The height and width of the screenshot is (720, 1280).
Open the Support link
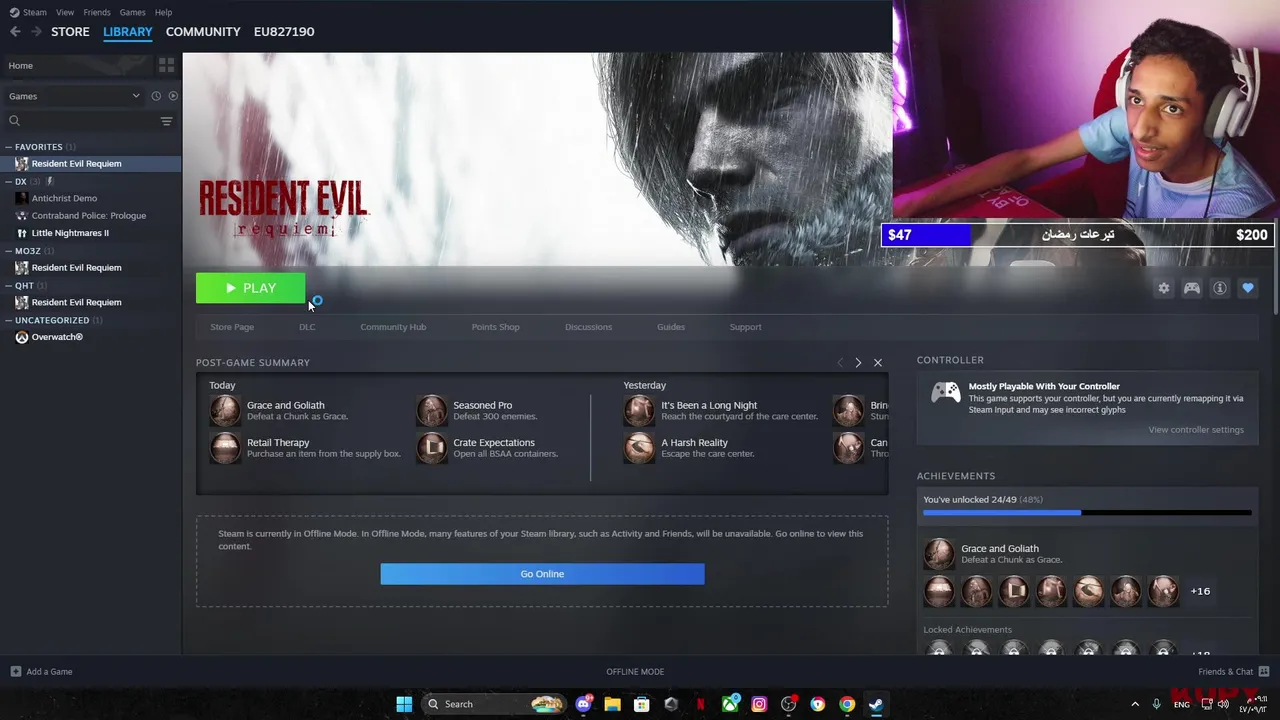click(x=745, y=327)
